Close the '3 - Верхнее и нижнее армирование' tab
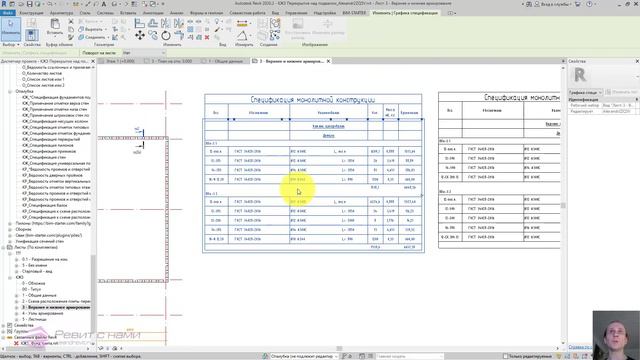 [328, 61]
